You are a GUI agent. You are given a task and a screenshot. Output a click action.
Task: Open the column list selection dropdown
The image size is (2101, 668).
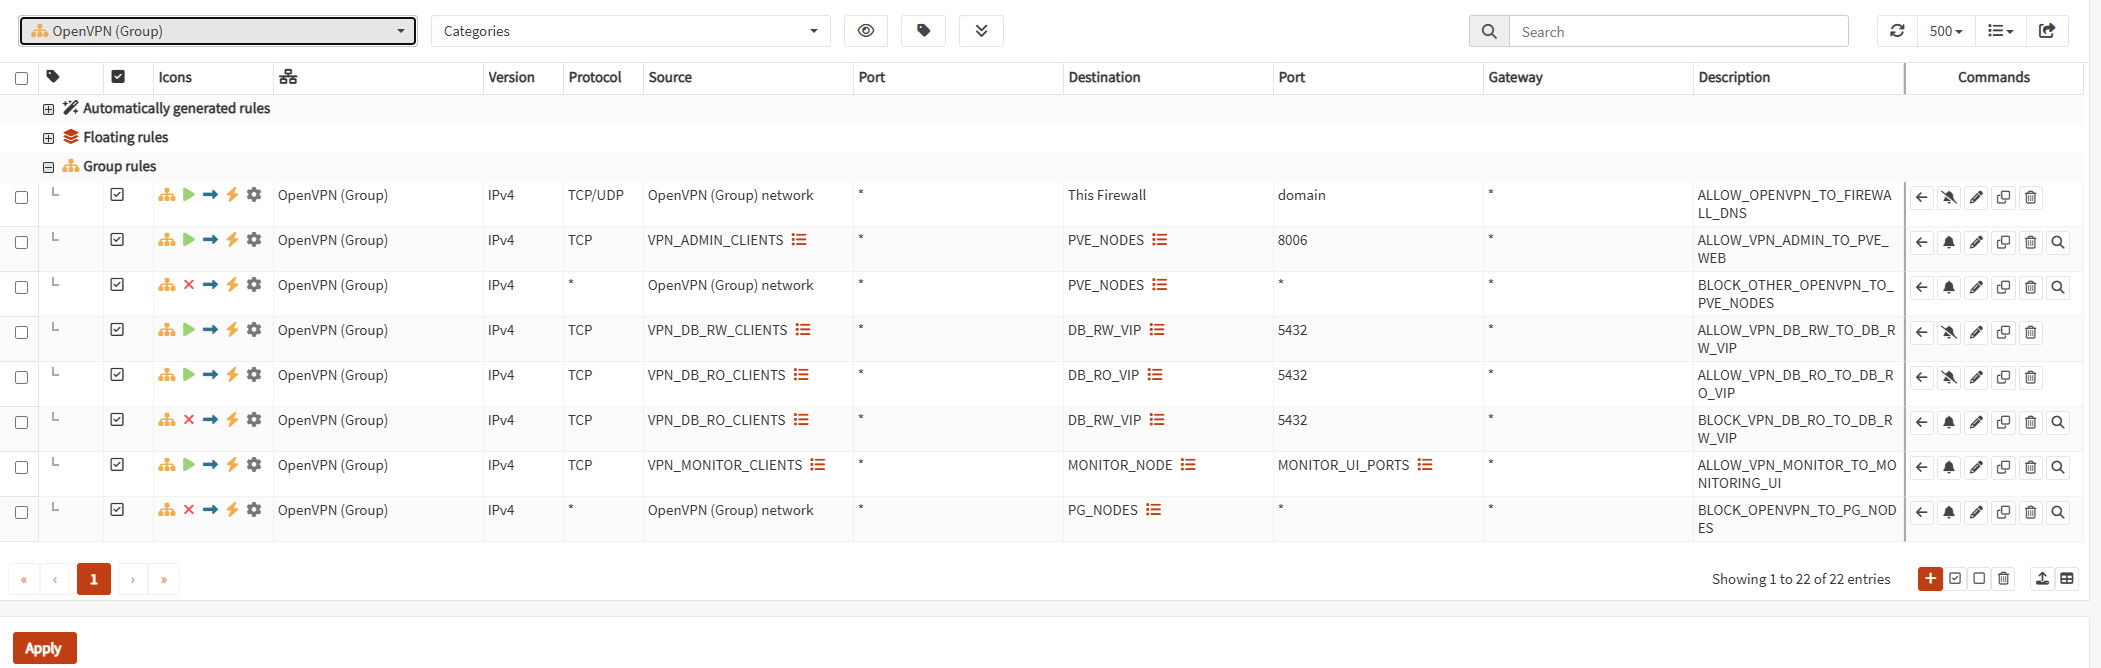coord(2000,31)
